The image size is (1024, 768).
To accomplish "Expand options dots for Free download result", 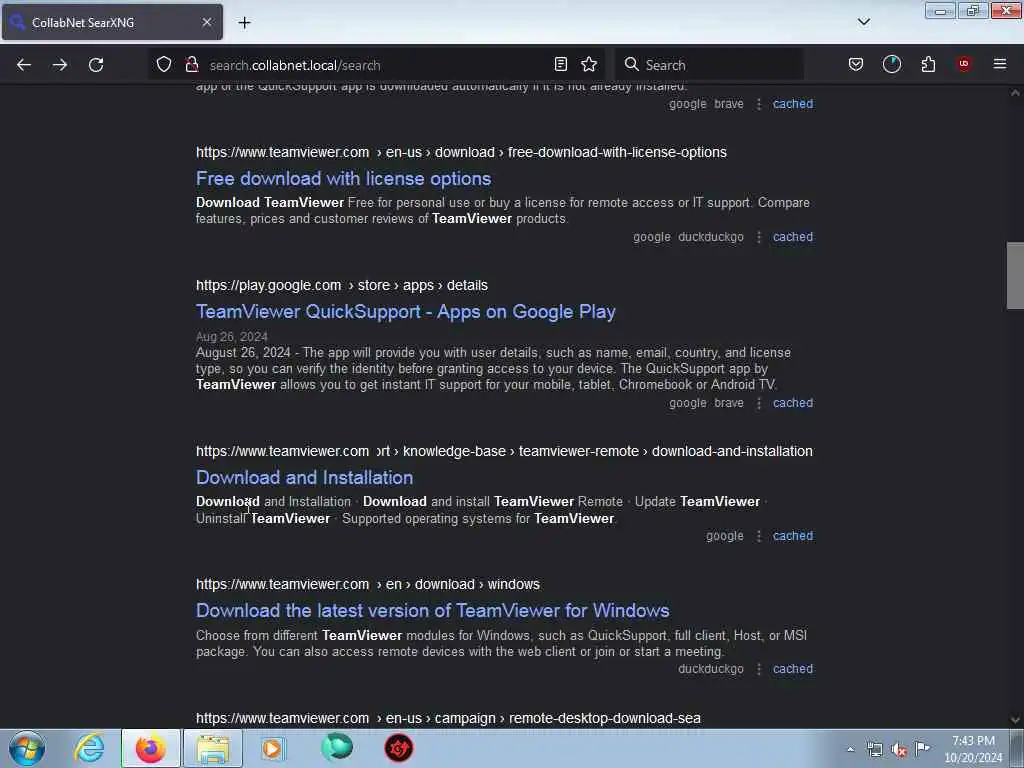I will point(759,237).
